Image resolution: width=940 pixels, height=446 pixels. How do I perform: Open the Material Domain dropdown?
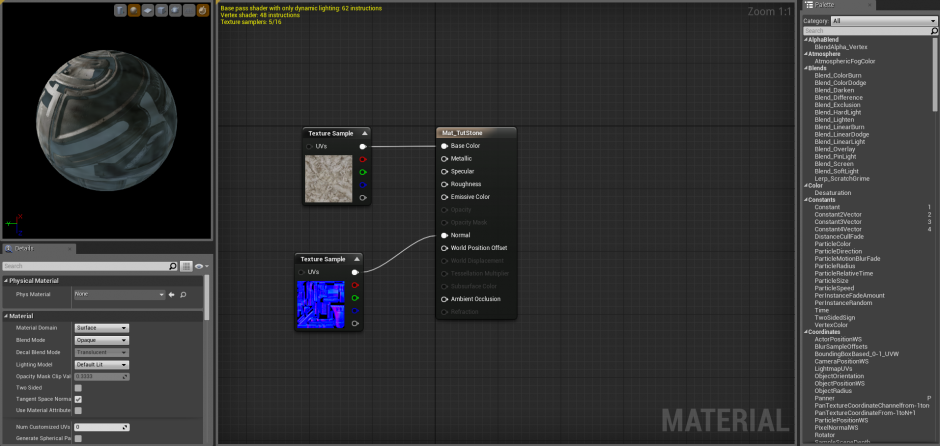101,328
